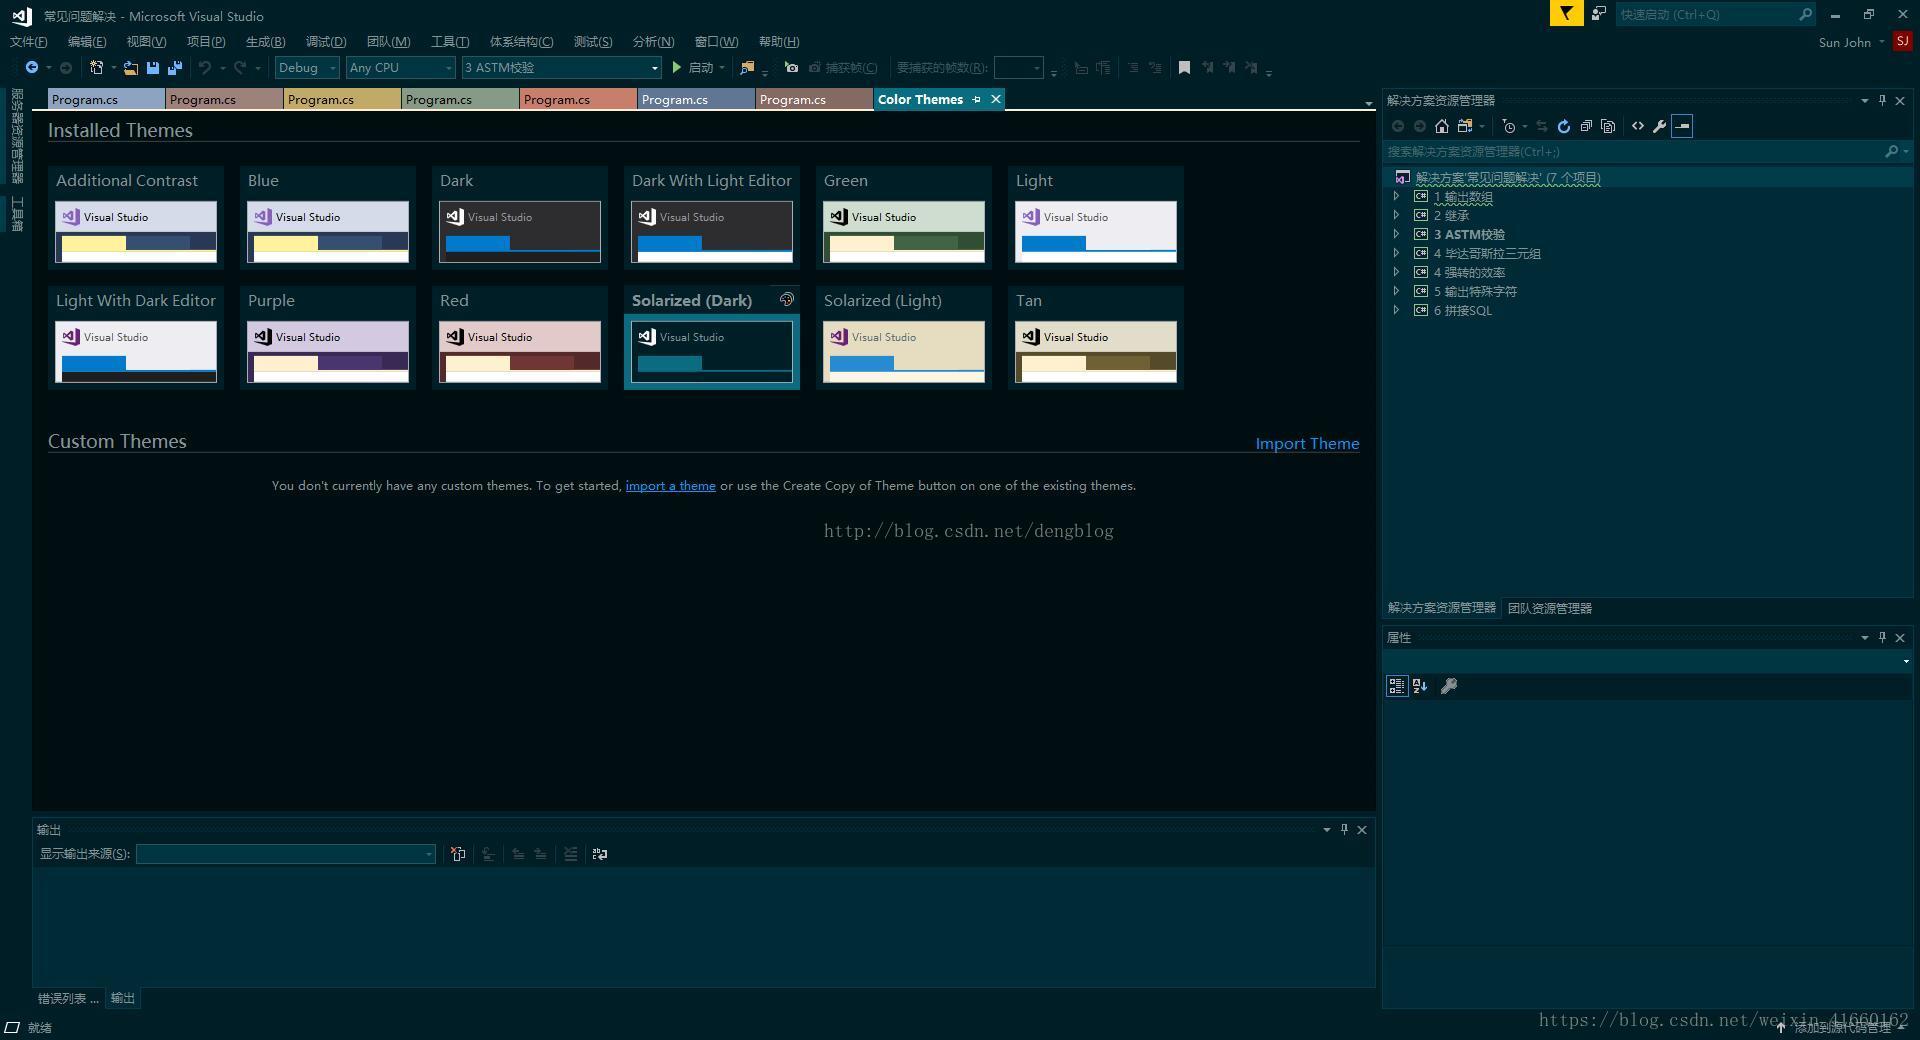
Task: Click the Clear All icon in Output panel
Action: (458, 854)
